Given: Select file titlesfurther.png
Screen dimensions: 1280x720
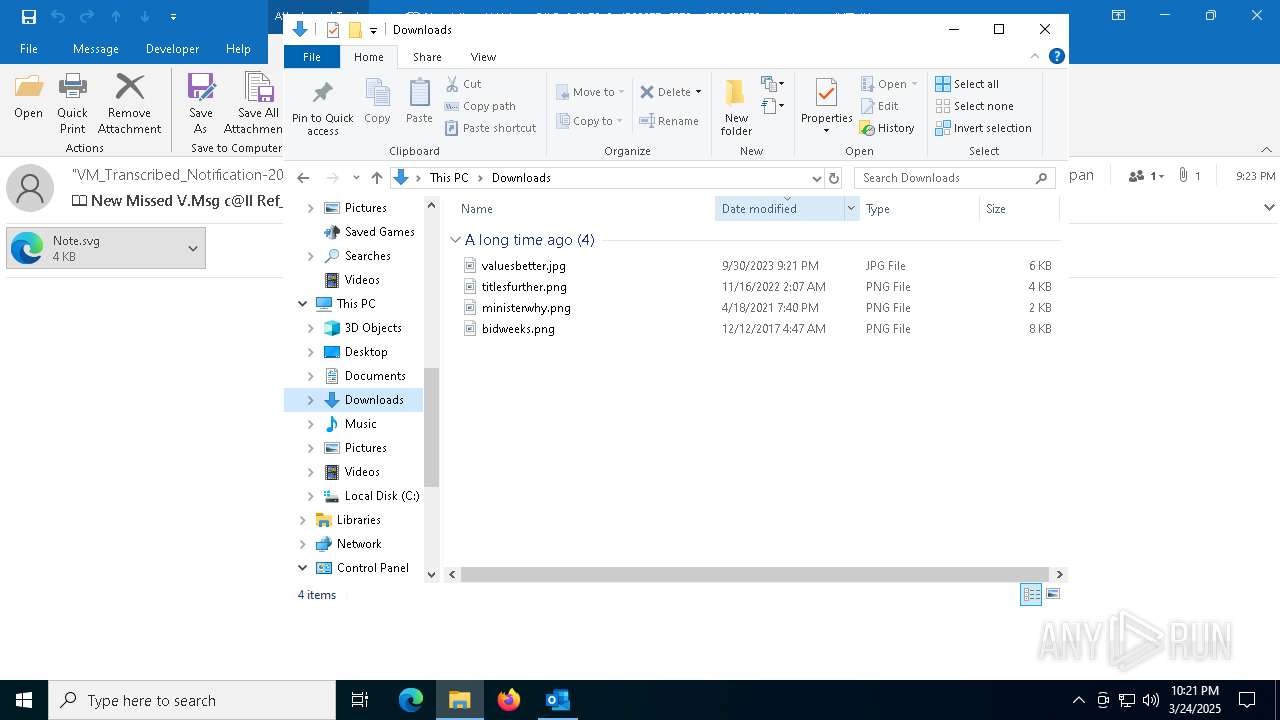Looking at the screenshot, I should pyautogui.click(x=524, y=287).
